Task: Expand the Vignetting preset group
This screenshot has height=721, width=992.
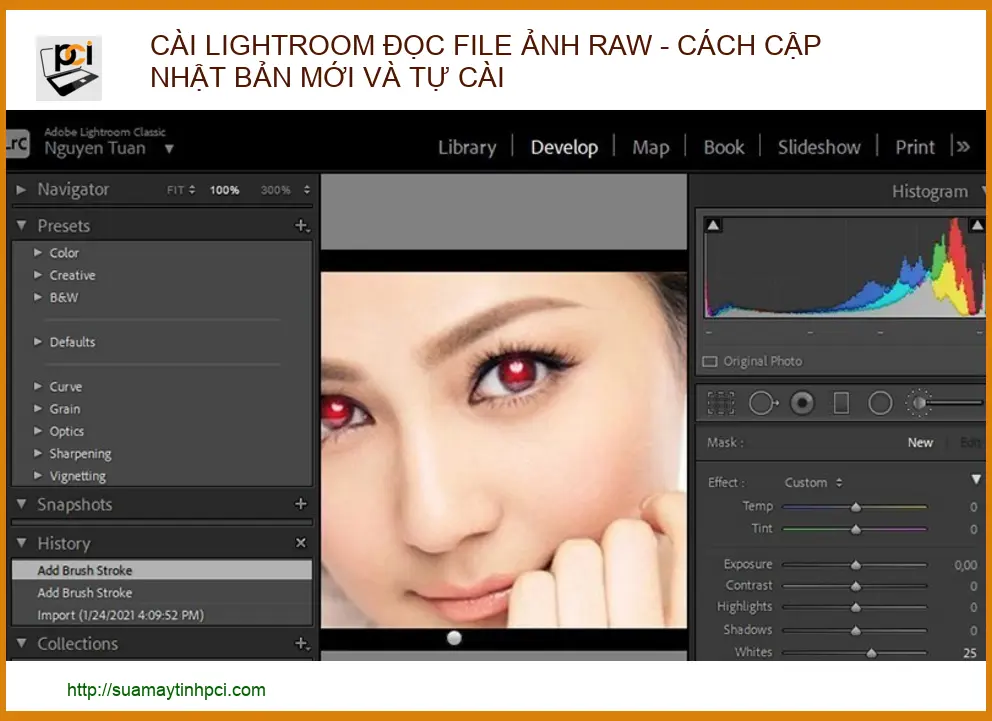Action: (x=38, y=475)
